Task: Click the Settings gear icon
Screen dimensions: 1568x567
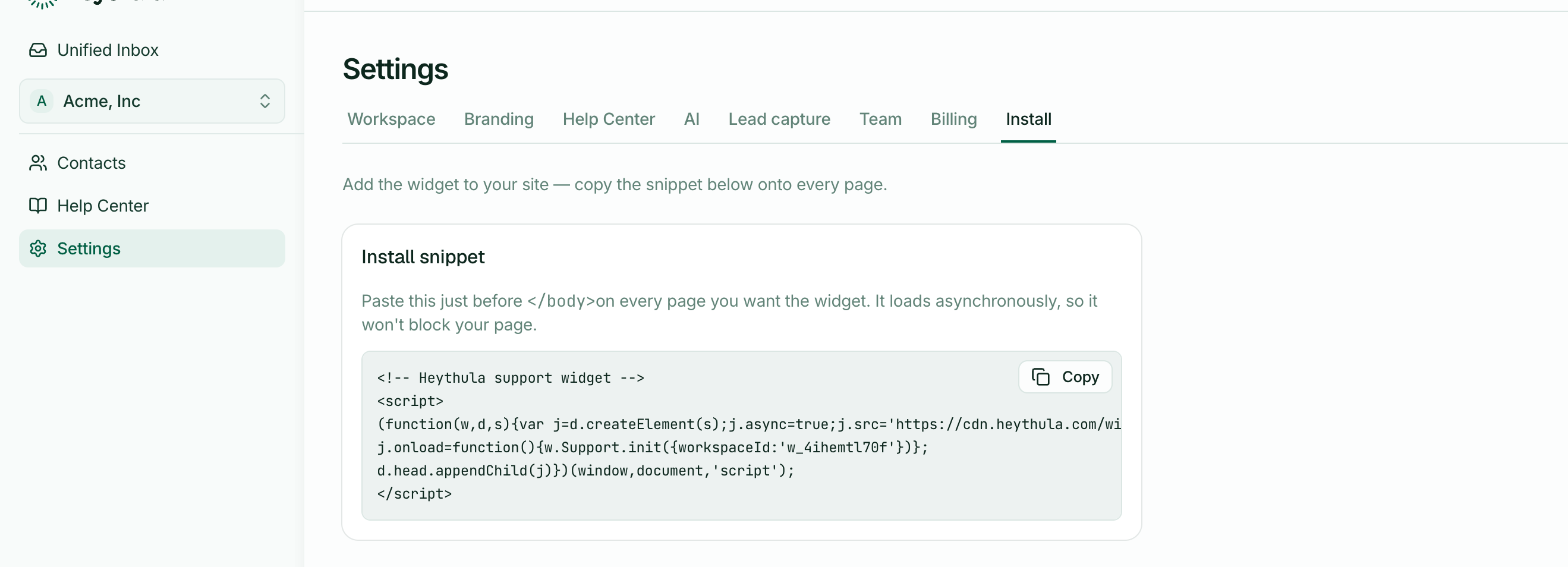Action: [x=38, y=249]
